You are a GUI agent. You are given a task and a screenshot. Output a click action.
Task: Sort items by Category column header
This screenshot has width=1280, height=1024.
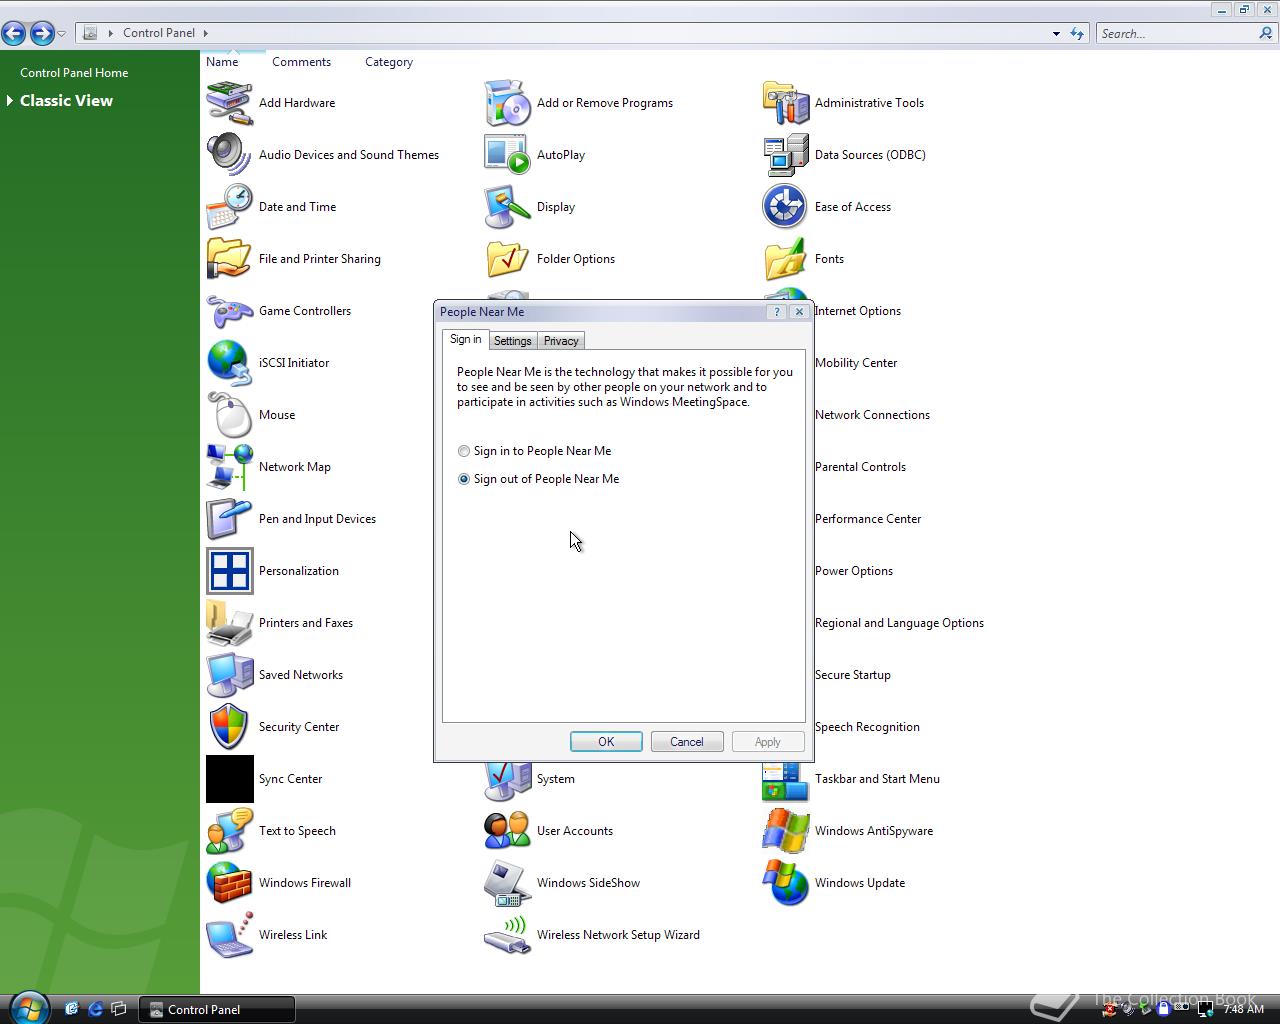click(389, 62)
